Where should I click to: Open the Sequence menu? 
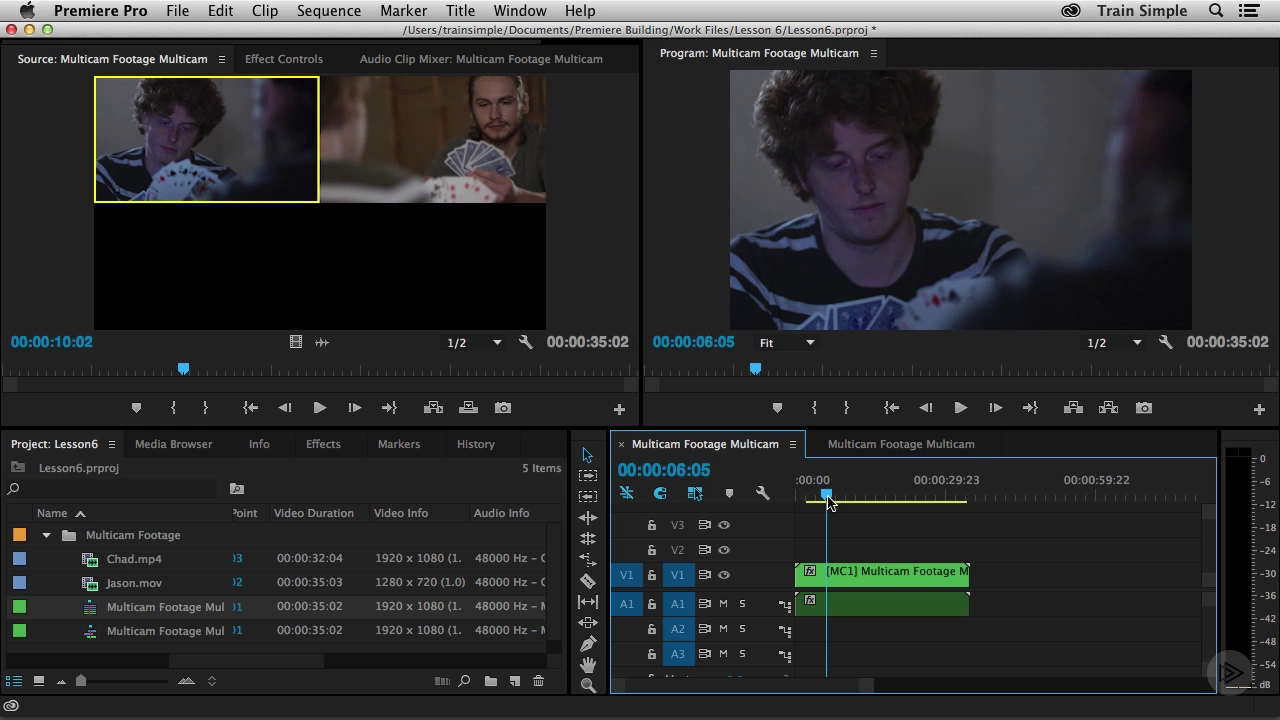point(328,11)
